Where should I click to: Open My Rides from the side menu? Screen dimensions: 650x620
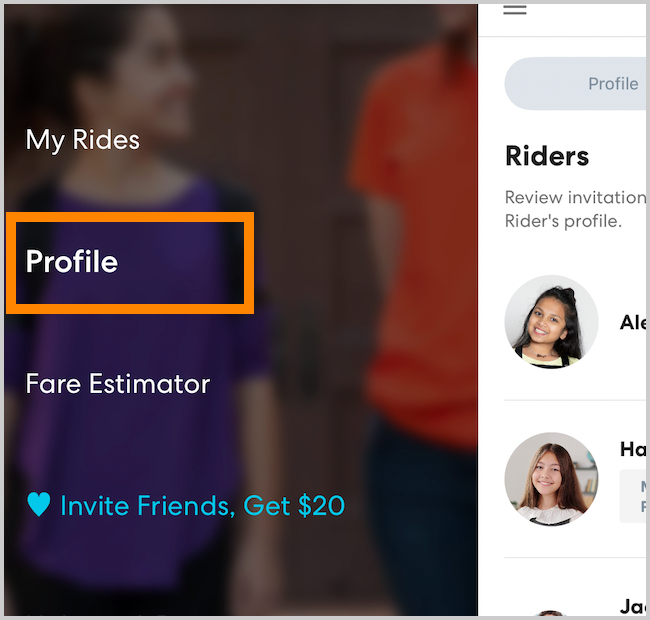pyautogui.click(x=83, y=140)
